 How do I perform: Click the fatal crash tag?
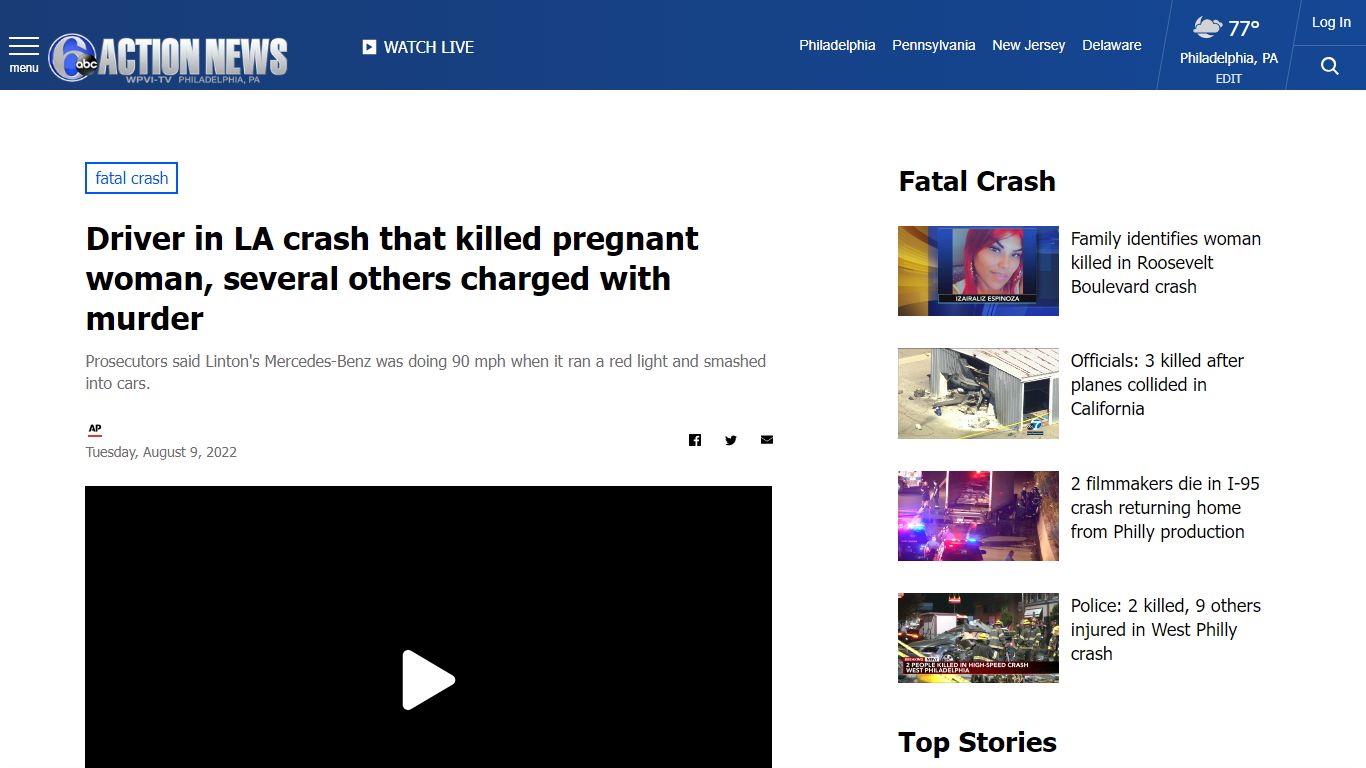132,178
